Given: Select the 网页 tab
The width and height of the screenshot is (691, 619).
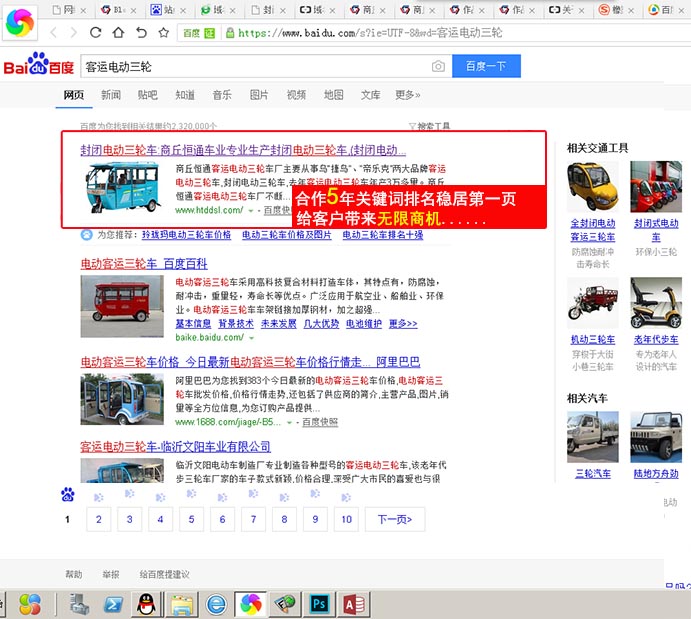Looking at the screenshot, I should (74, 95).
